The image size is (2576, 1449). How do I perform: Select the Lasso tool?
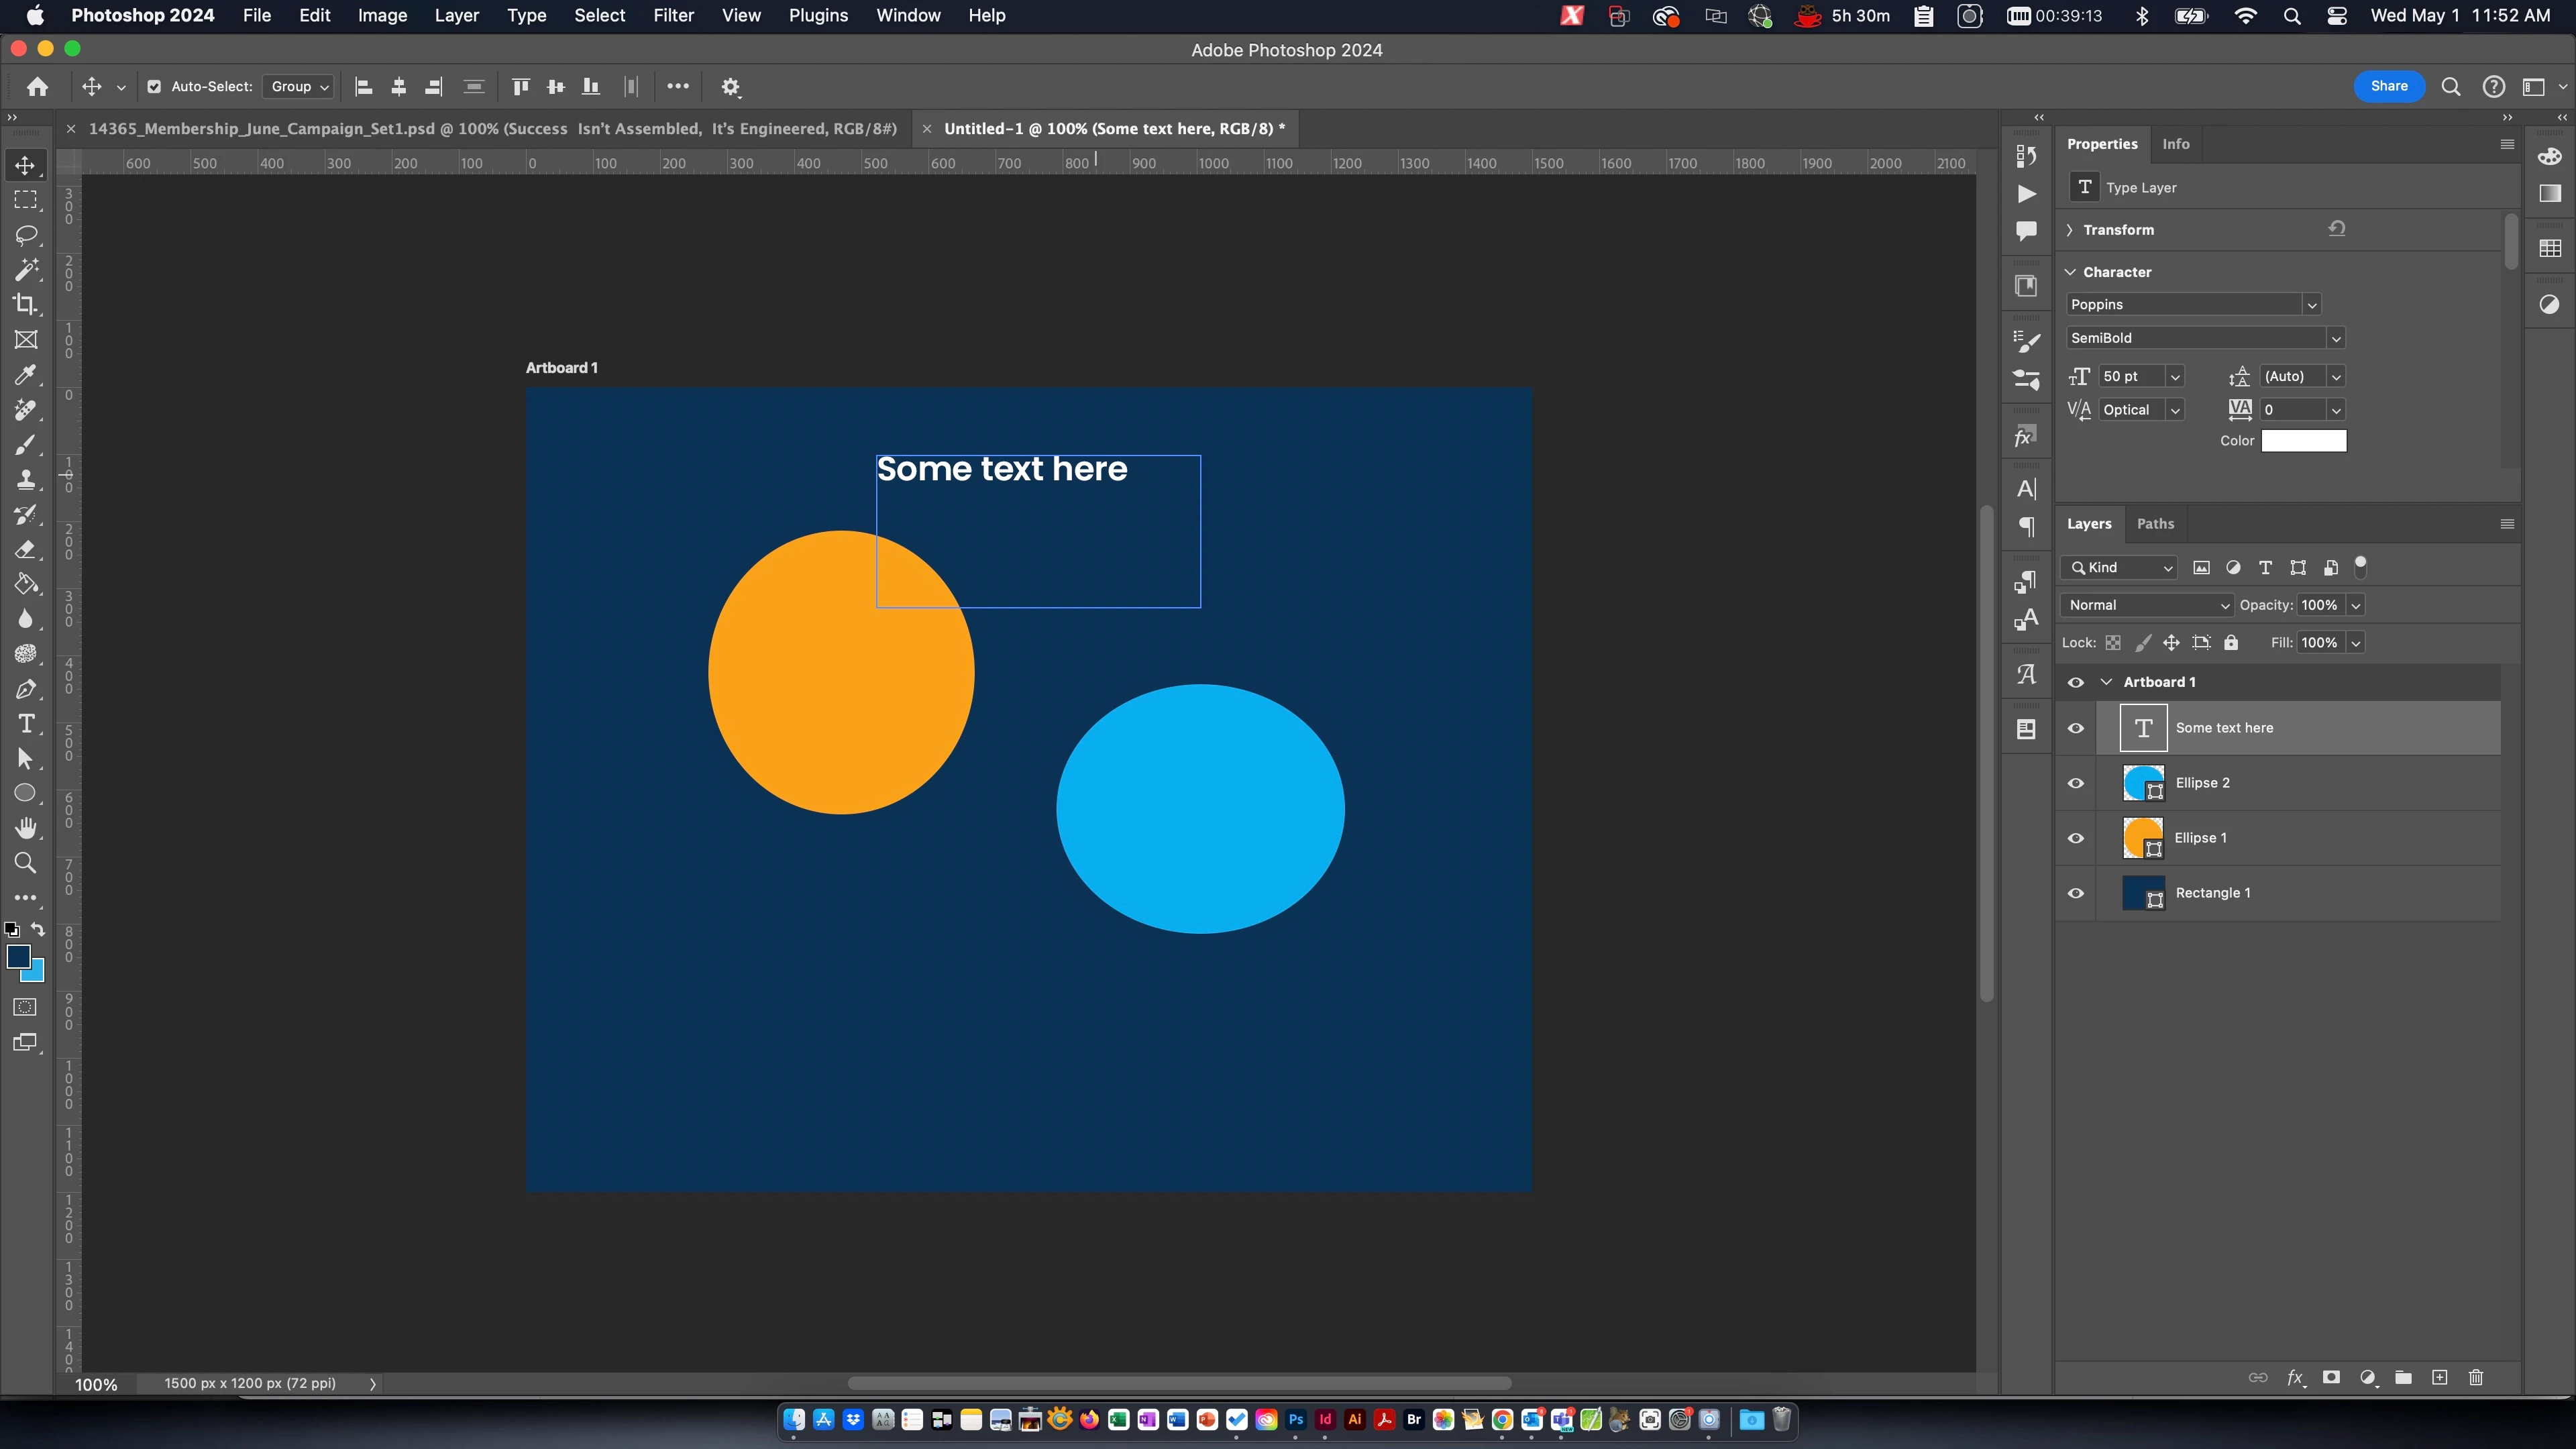pyautogui.click(x=26, y=235)
